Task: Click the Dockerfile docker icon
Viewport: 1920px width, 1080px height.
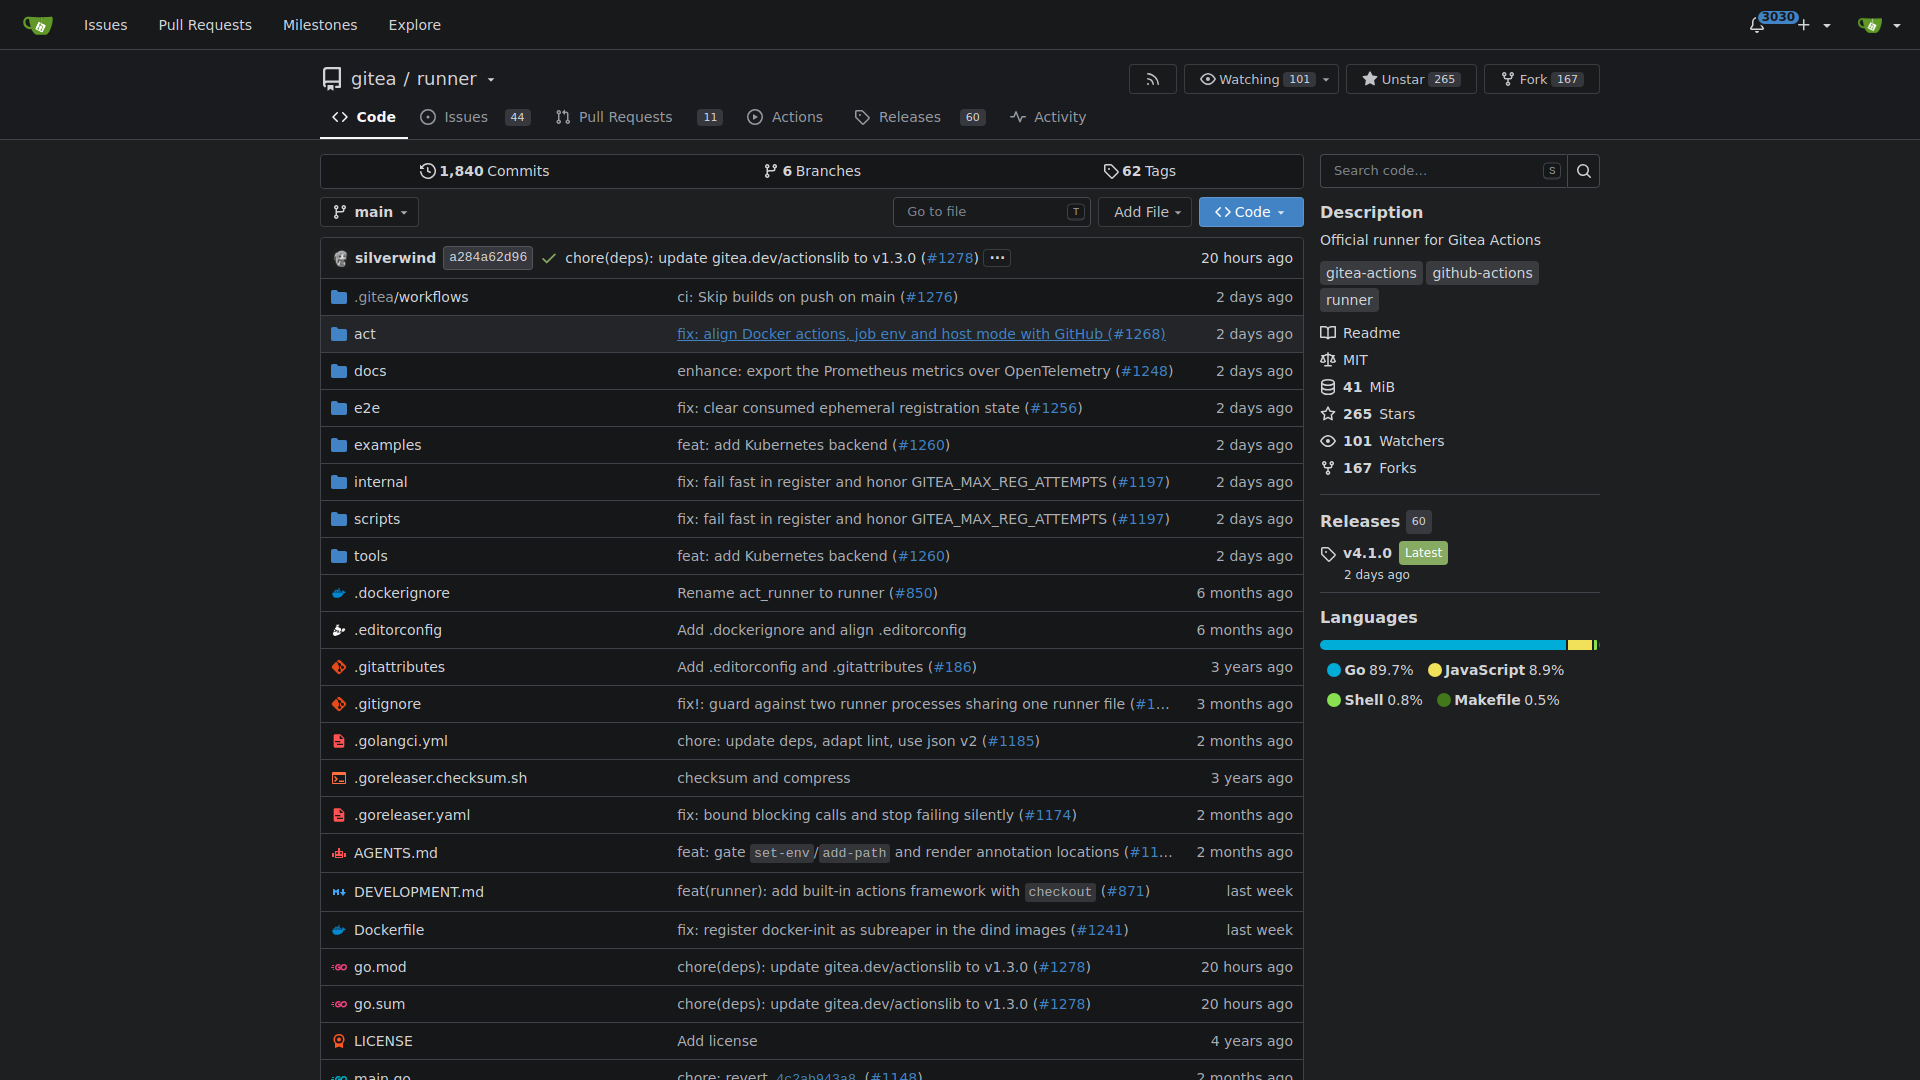Action: coord(339,930)
